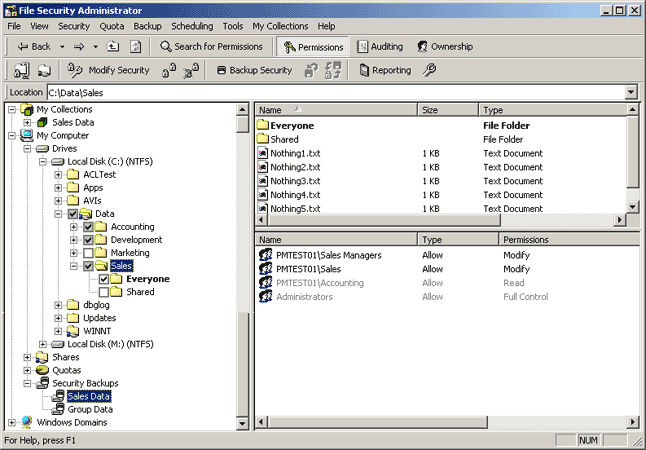Image resolution: width=646 pixels, height=450 pixels.
Task: Uncheck the Everyone subfolder checkbox
Action: coord(104,279)
